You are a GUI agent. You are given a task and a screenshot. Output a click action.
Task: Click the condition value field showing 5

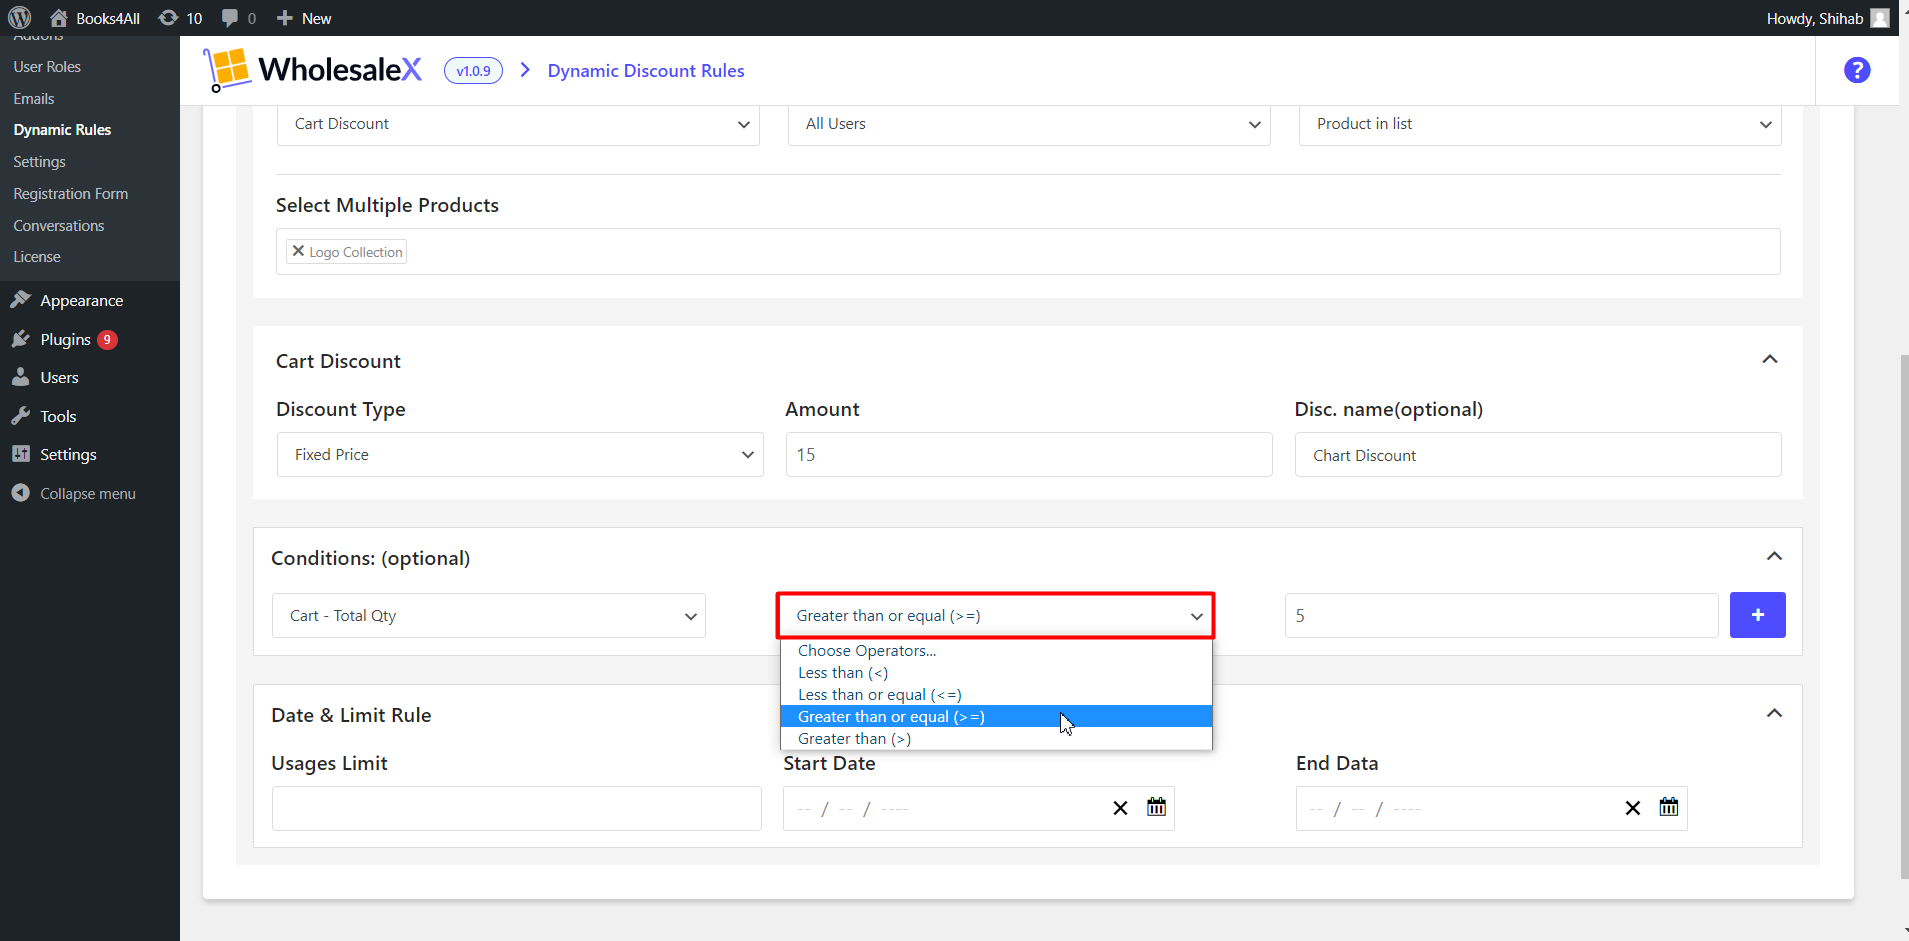click(x=1501, y=616)
